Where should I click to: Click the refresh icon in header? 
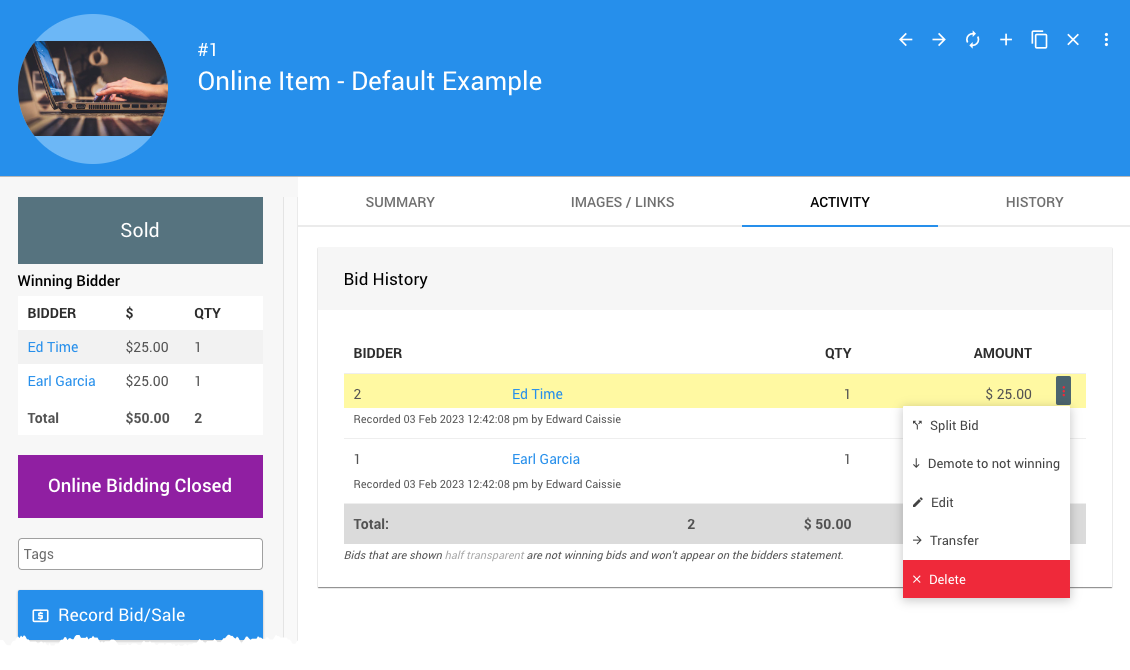click(x=972, y=40)
